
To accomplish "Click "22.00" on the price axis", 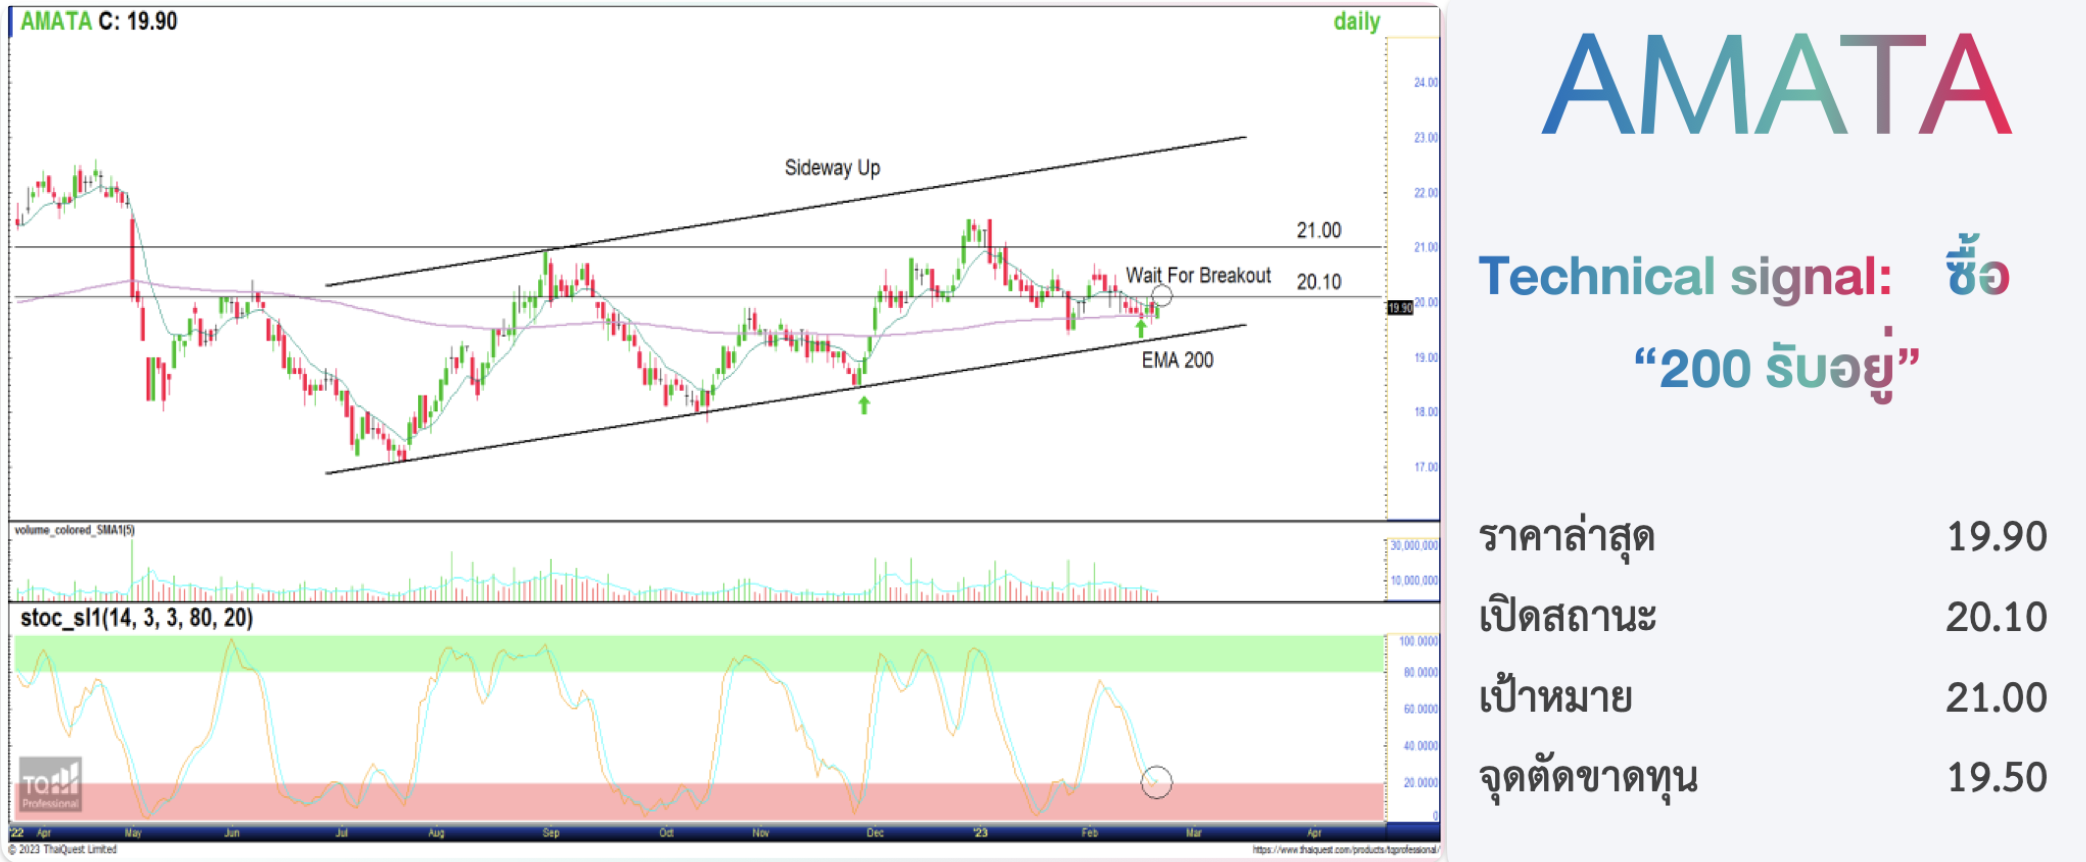I will [1426, 192].
